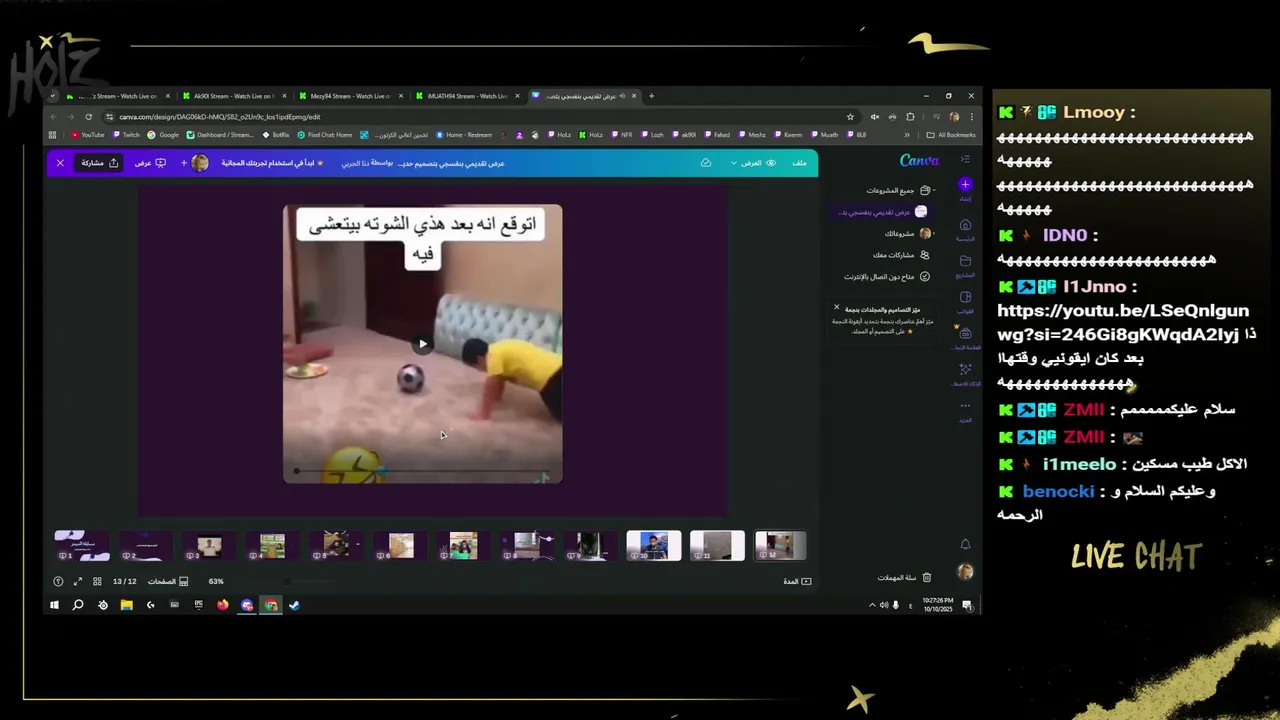This screenshot has height=720, width=1280.
Task: Open Canva notifications bell
Action: (x=965, y=544)
